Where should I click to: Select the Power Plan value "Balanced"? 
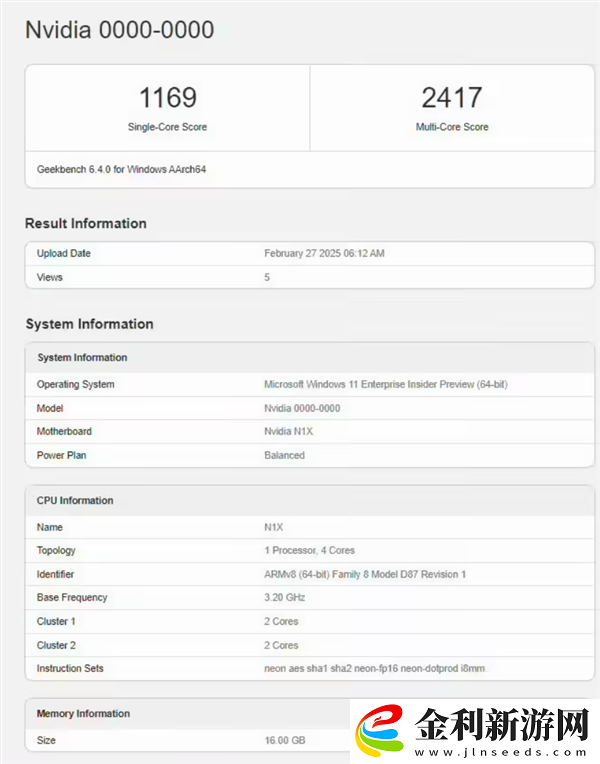[285, 455]
